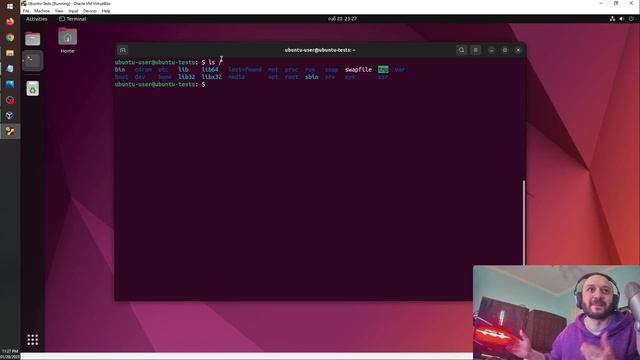Open Windows Start menu
640x360 pixels.
tap(10, 6)
